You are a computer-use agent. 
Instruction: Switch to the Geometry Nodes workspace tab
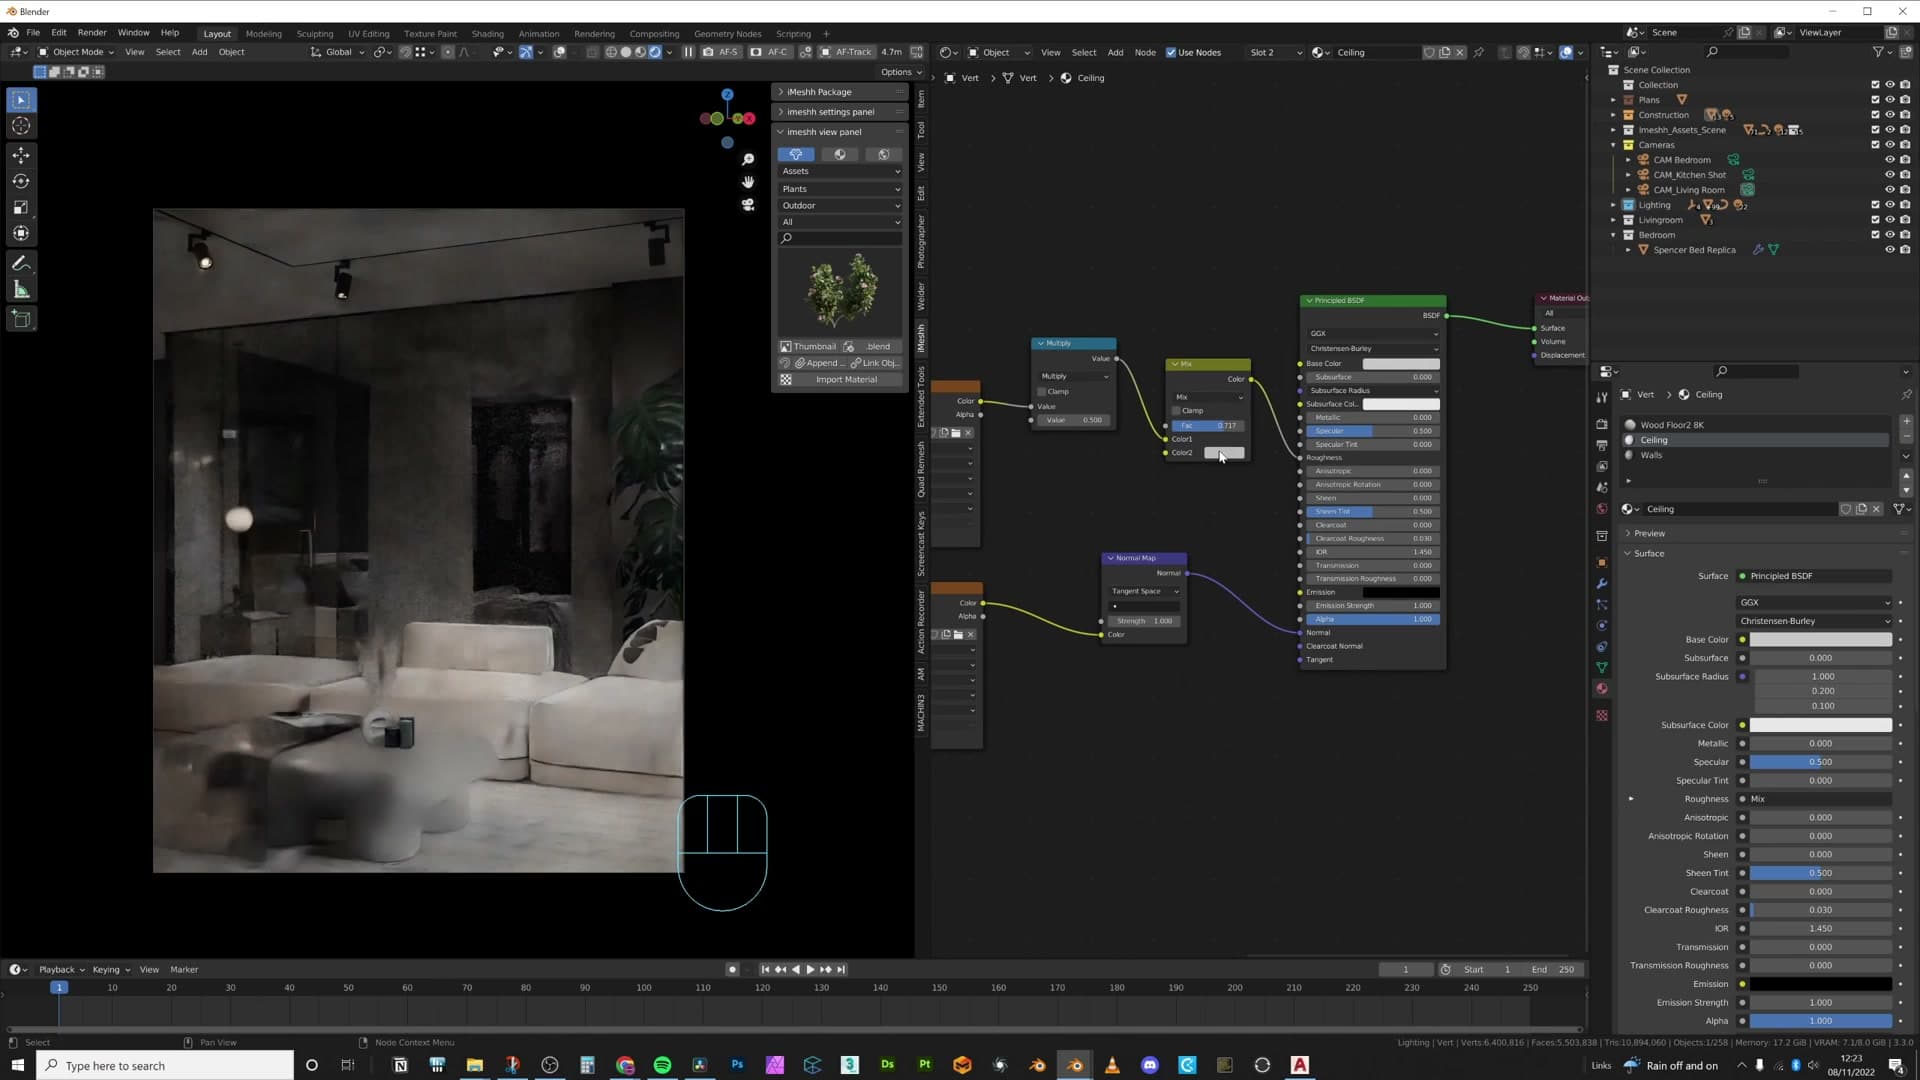(x=728, y=34)
